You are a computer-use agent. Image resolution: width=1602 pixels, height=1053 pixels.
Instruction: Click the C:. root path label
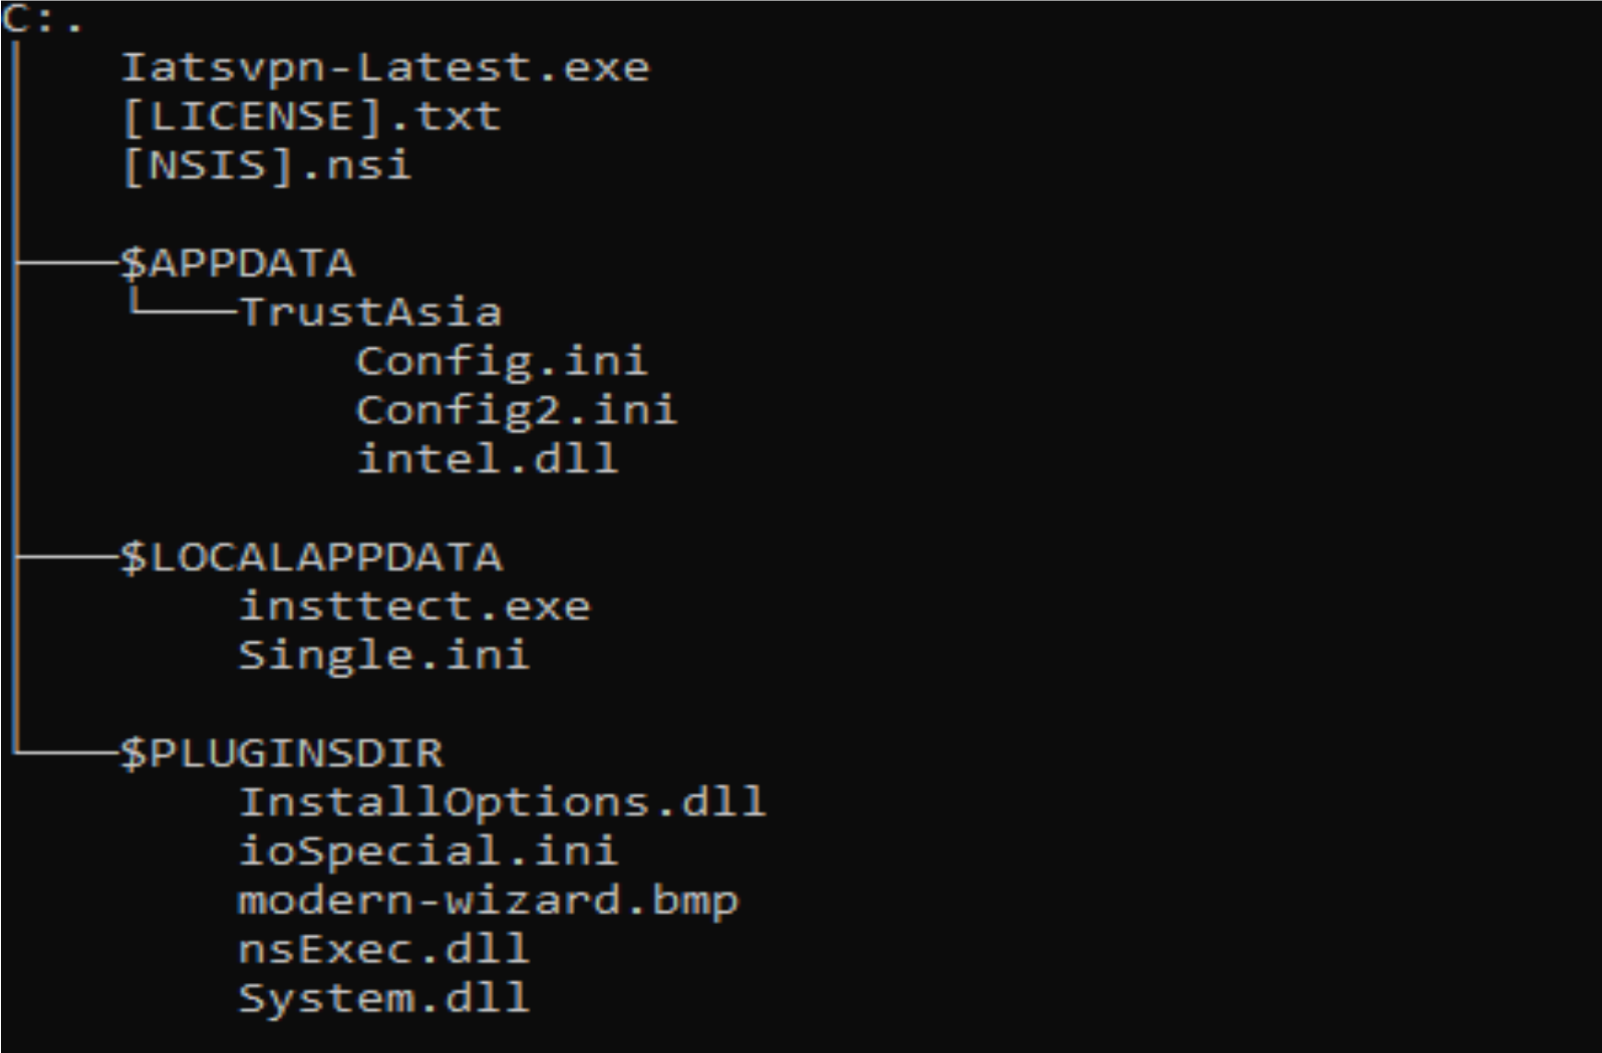coord(42,20)
